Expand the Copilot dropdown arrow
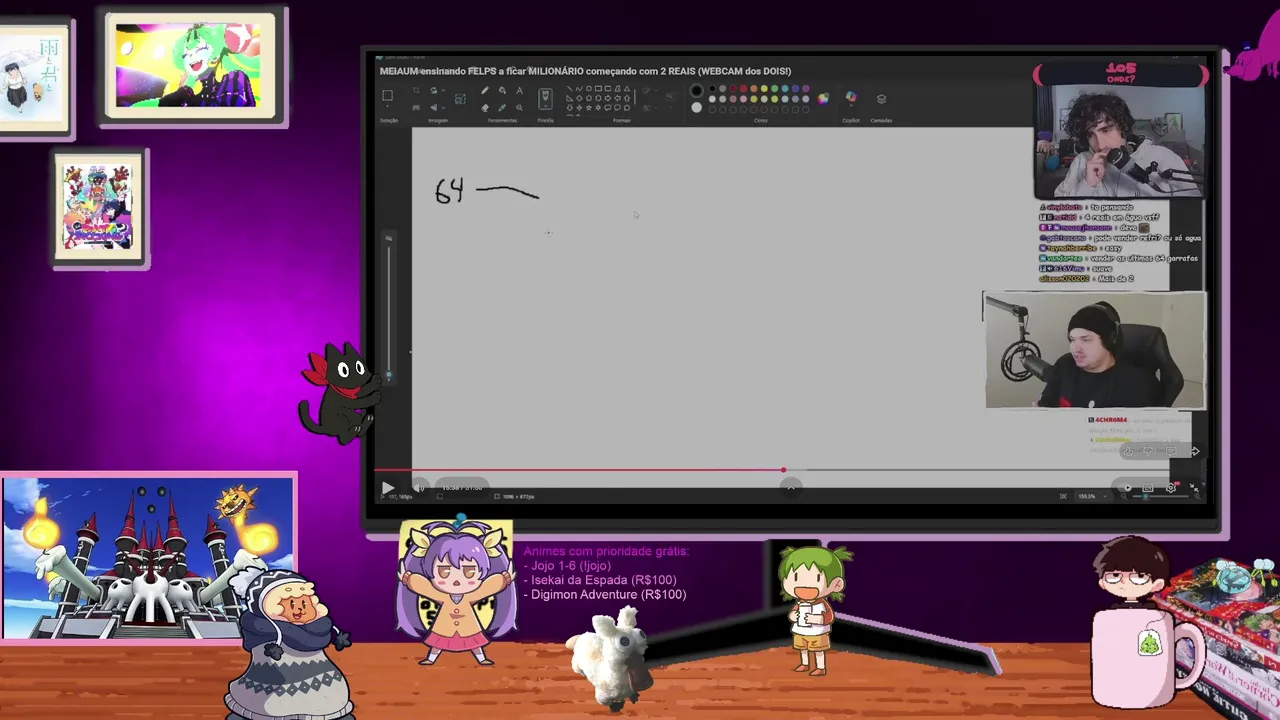The height and width of the screenshot is (720, 1280). pos(851,106)
